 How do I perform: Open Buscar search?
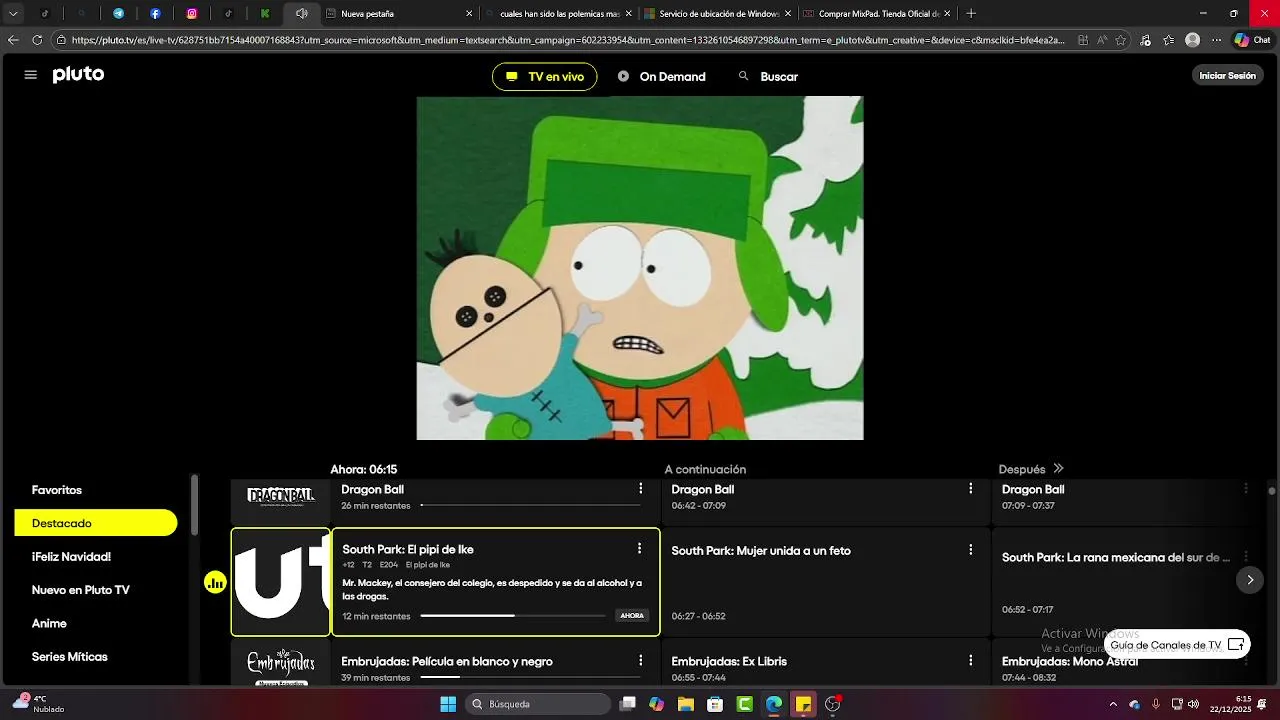click(768, 77)
